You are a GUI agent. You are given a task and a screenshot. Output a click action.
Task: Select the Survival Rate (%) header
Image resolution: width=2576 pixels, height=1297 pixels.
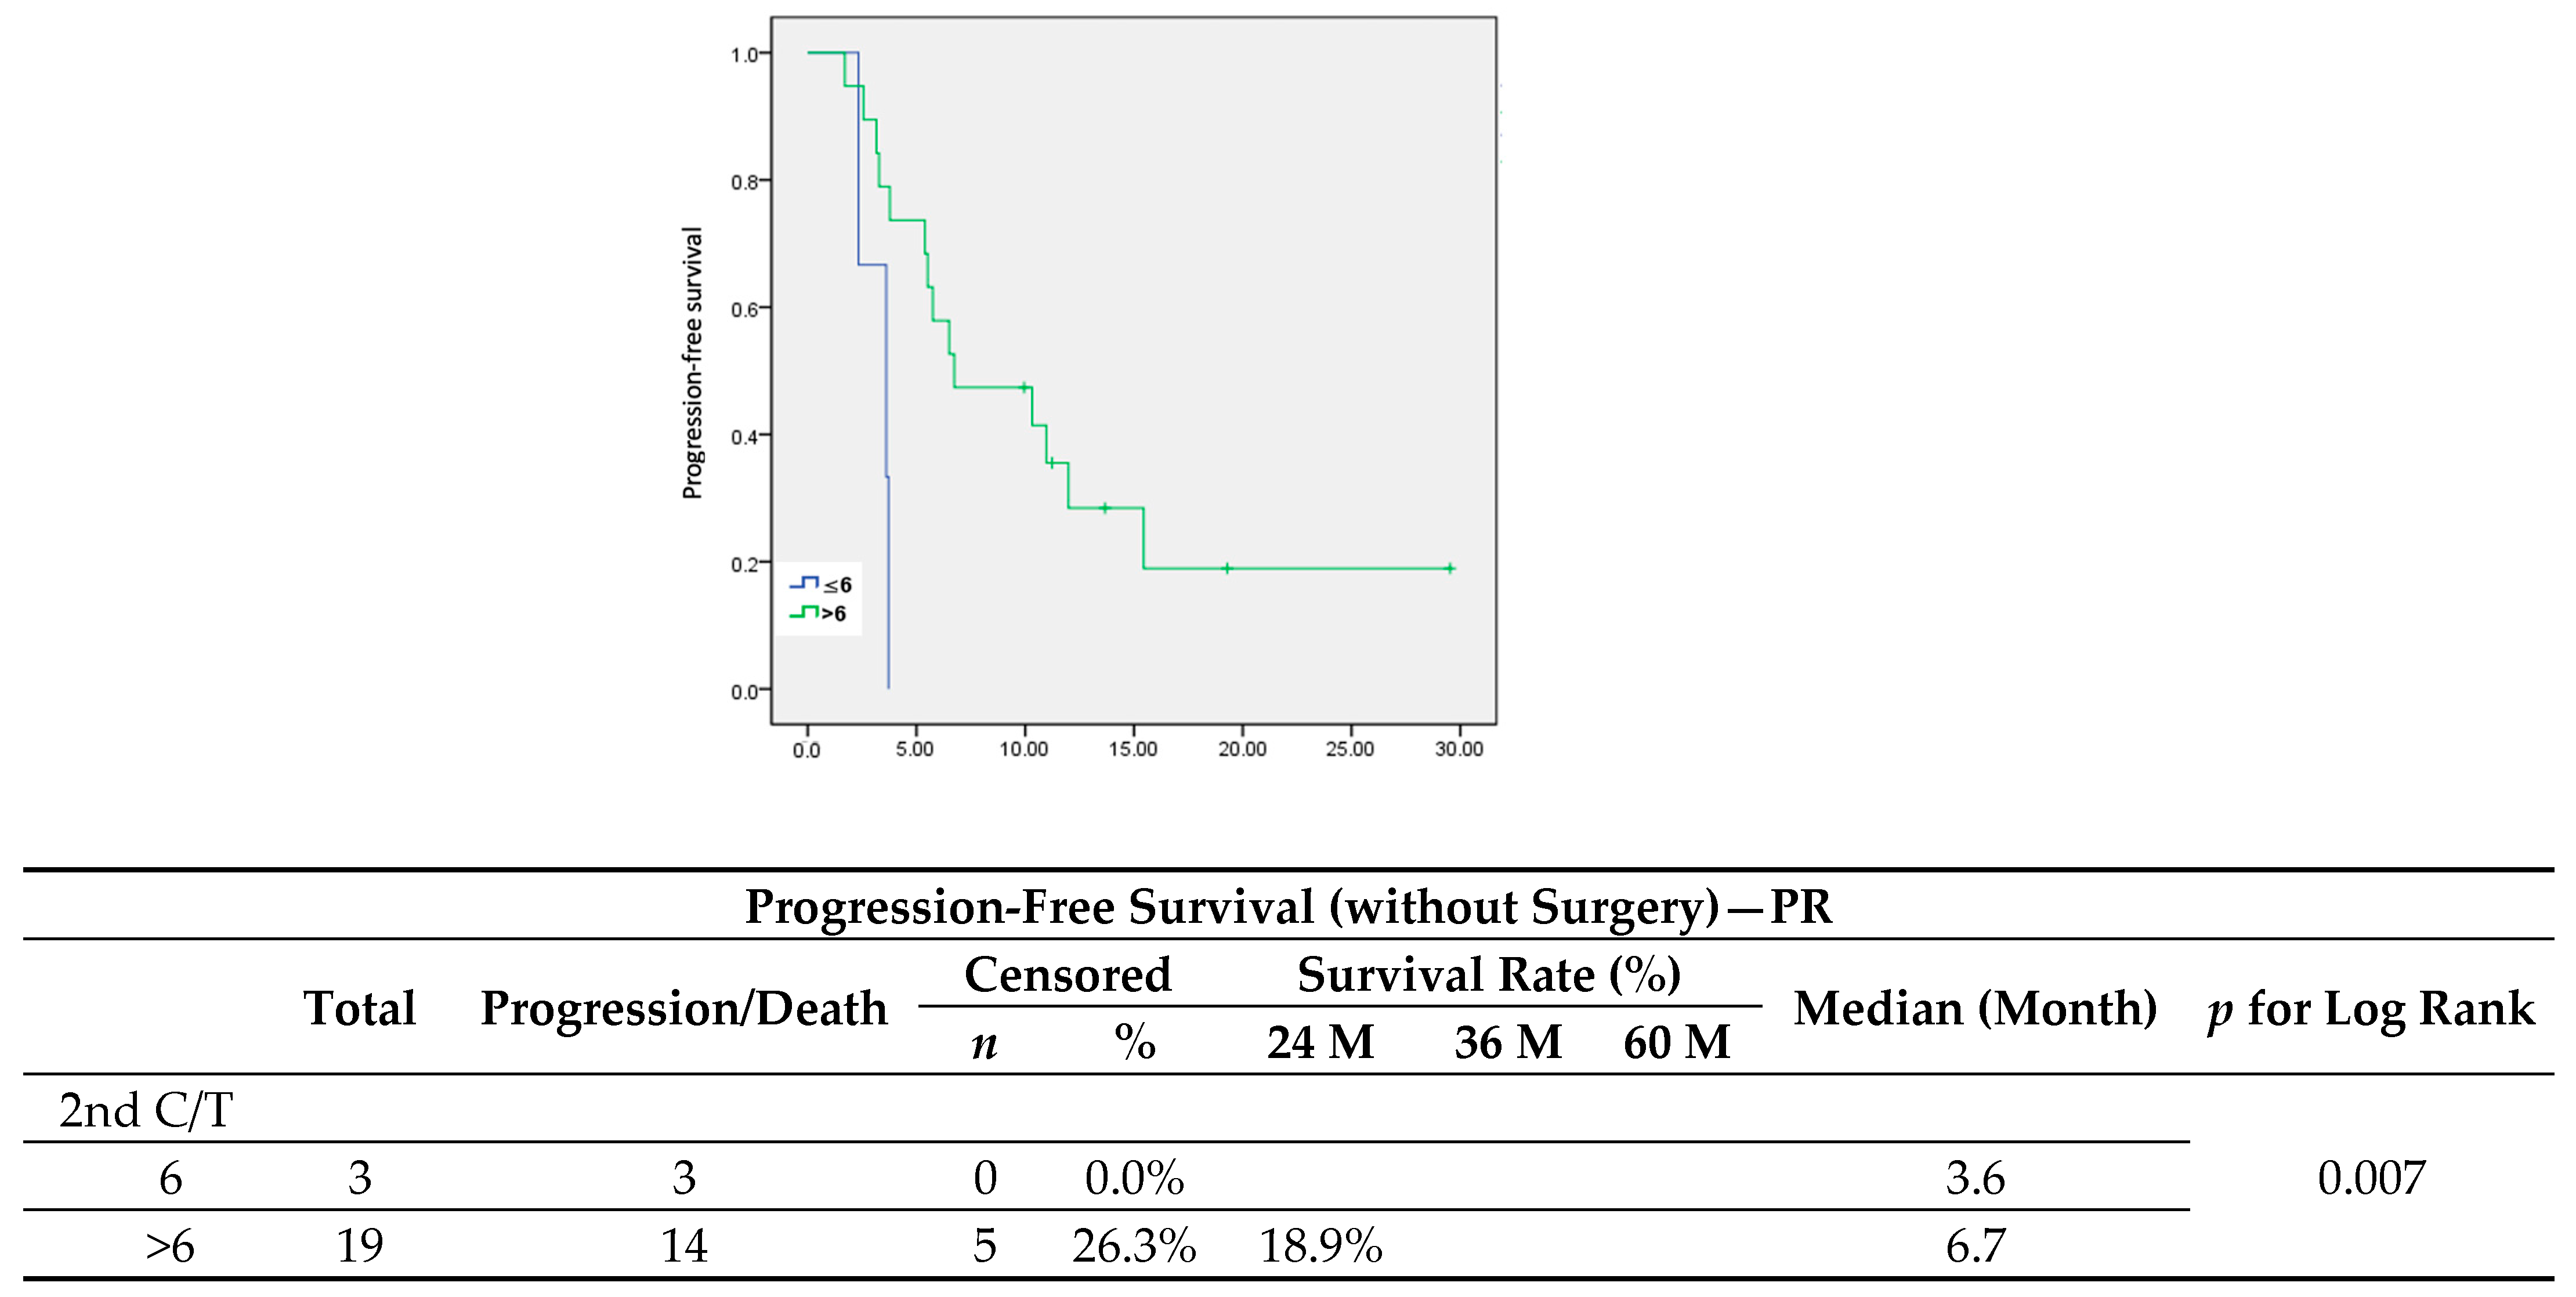tap(1488, 975)
